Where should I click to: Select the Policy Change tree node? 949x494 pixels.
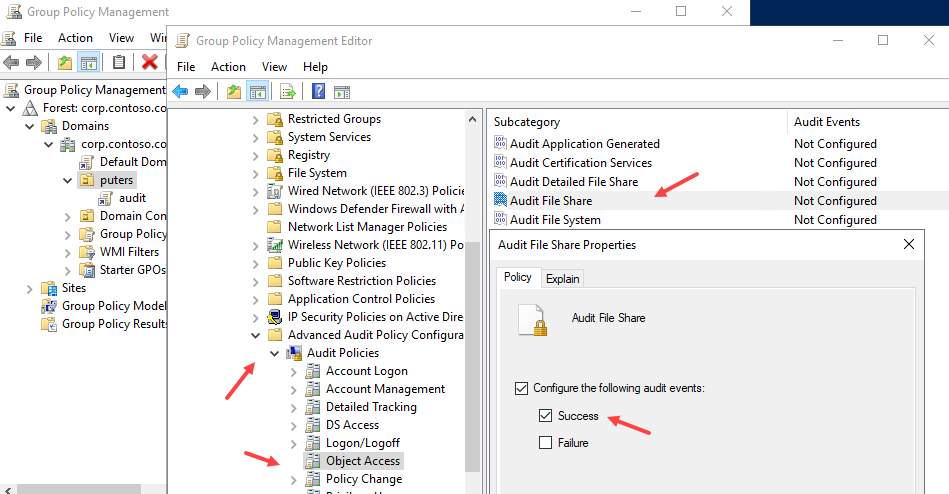coord(364,479)
